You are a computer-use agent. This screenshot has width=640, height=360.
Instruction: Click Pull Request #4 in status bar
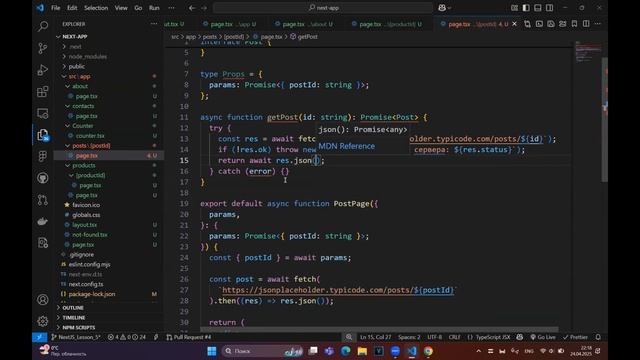[x=189, y=337]
